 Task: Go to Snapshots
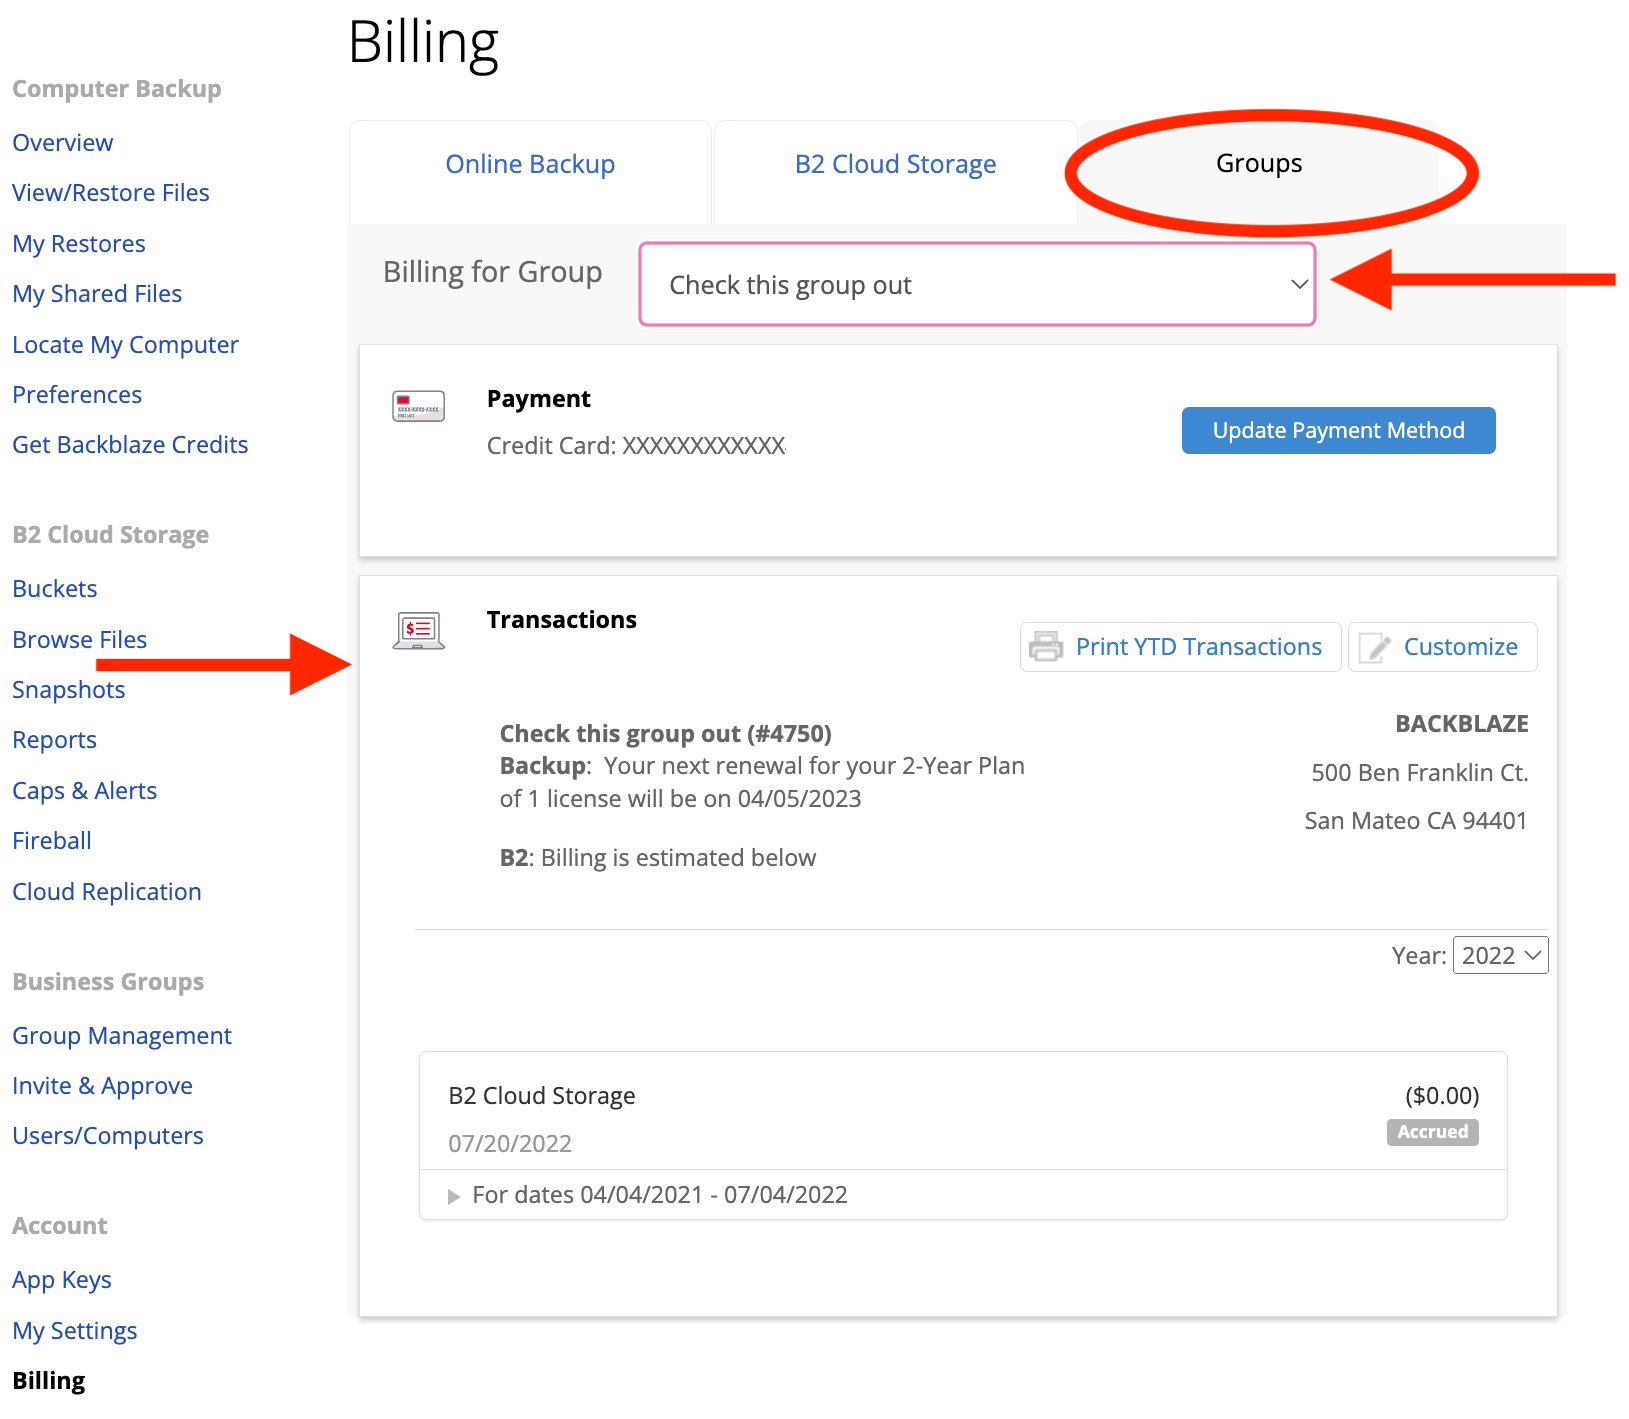click(69, 690)
